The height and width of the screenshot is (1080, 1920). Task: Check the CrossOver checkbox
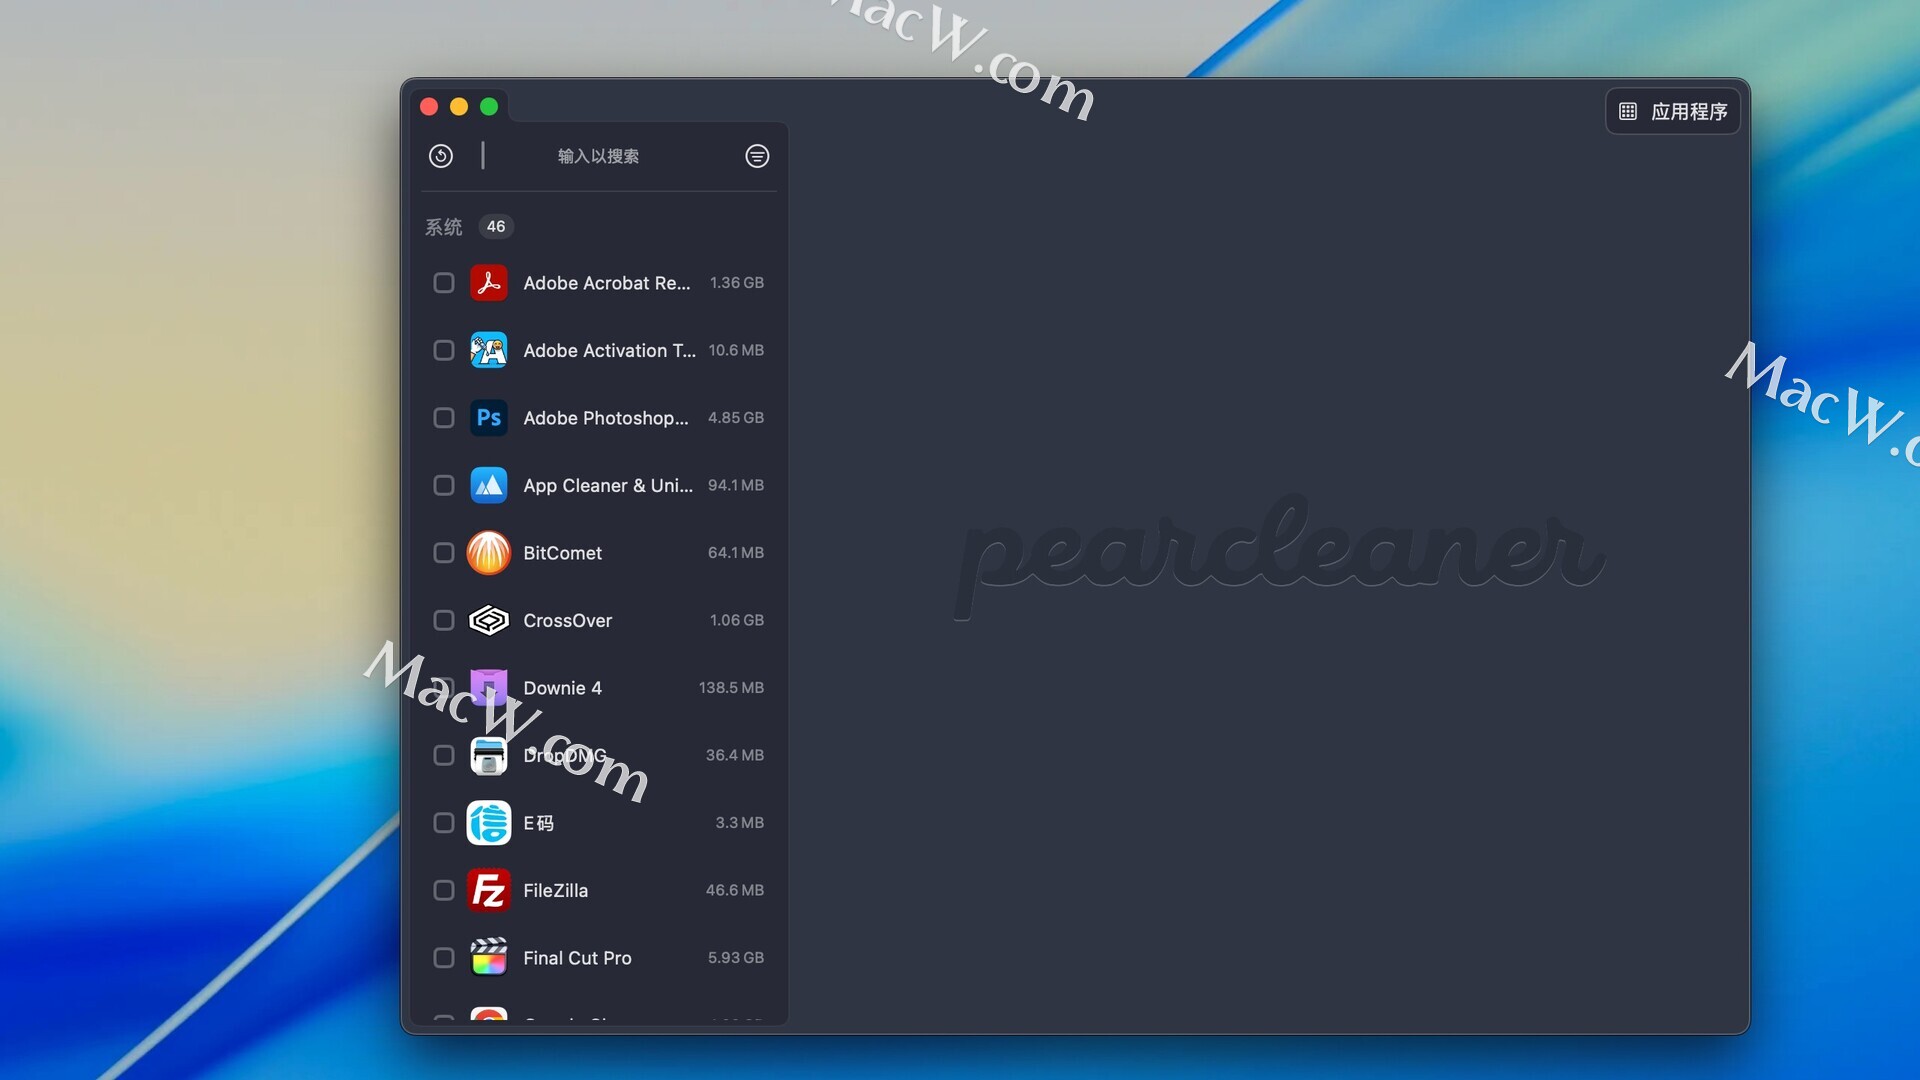(x=444, y=620)
